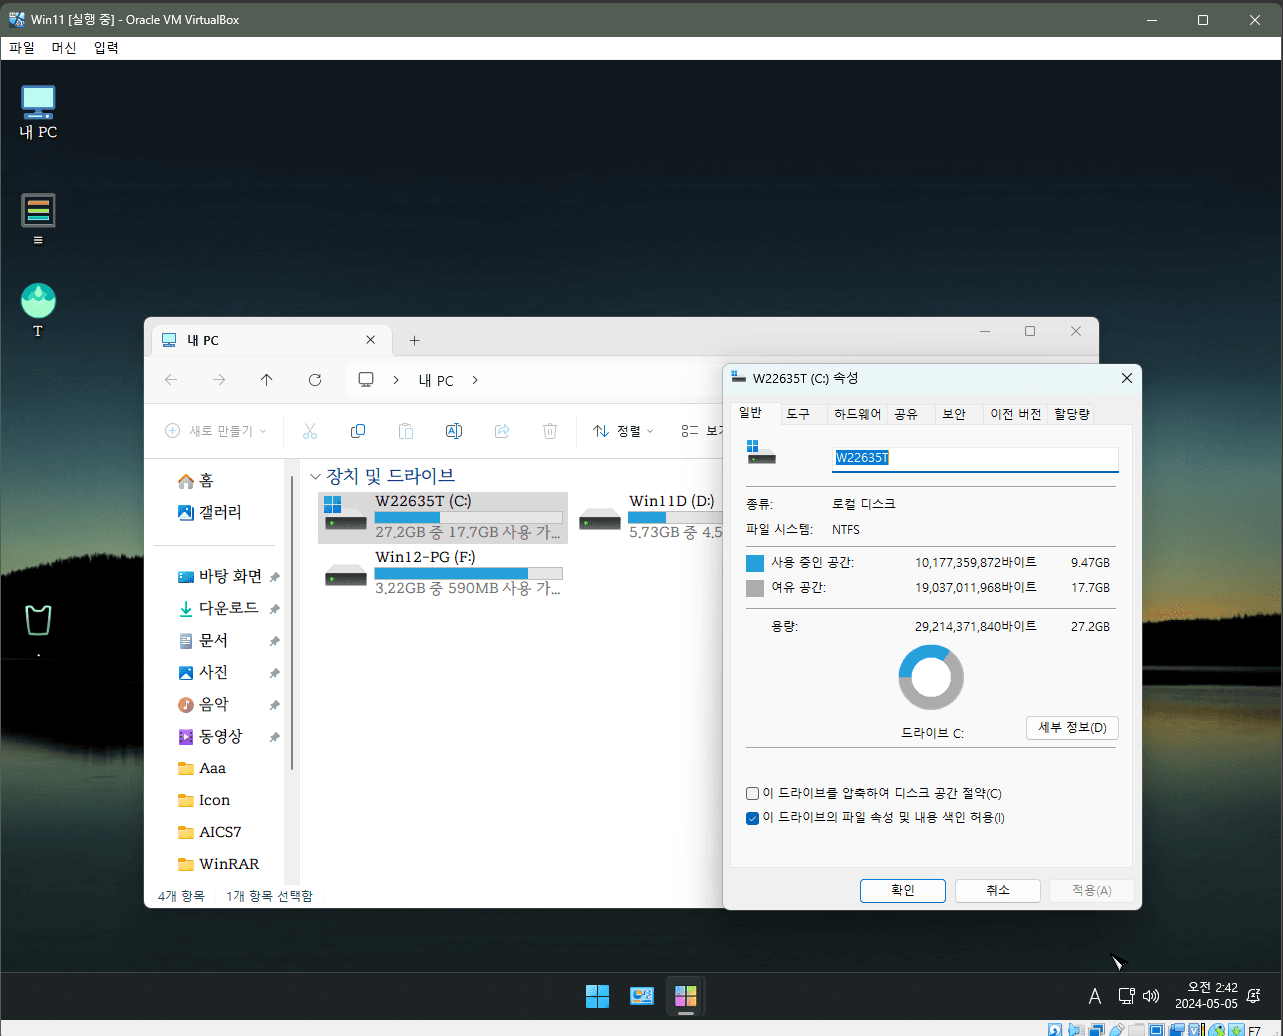Viewport: 1283px width, 1036px height.
Task: Close the 내 PC explorer tab
Action: click(x=371, y=340)
